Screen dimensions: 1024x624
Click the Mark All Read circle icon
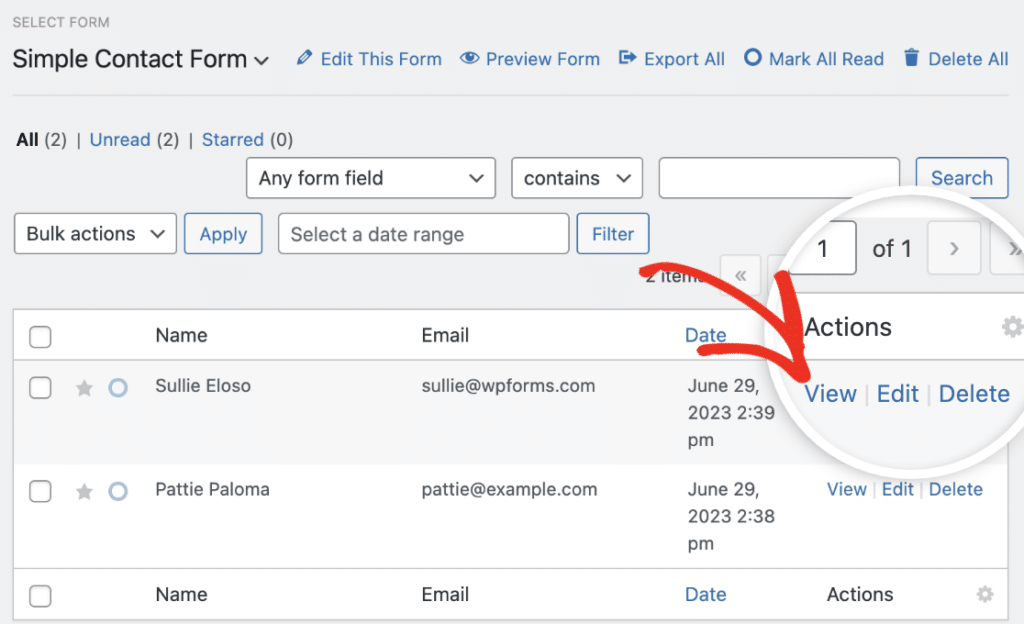[752, 59]
